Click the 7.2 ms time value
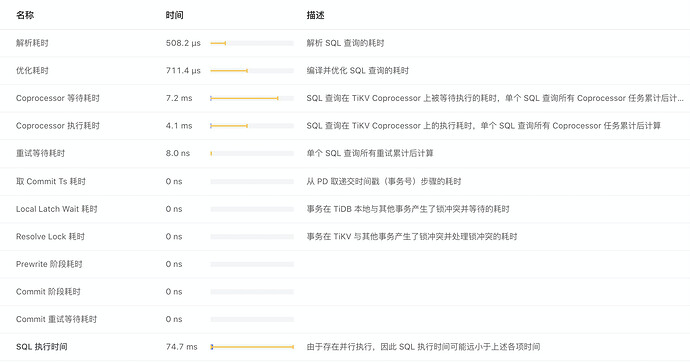 point(179,98)
